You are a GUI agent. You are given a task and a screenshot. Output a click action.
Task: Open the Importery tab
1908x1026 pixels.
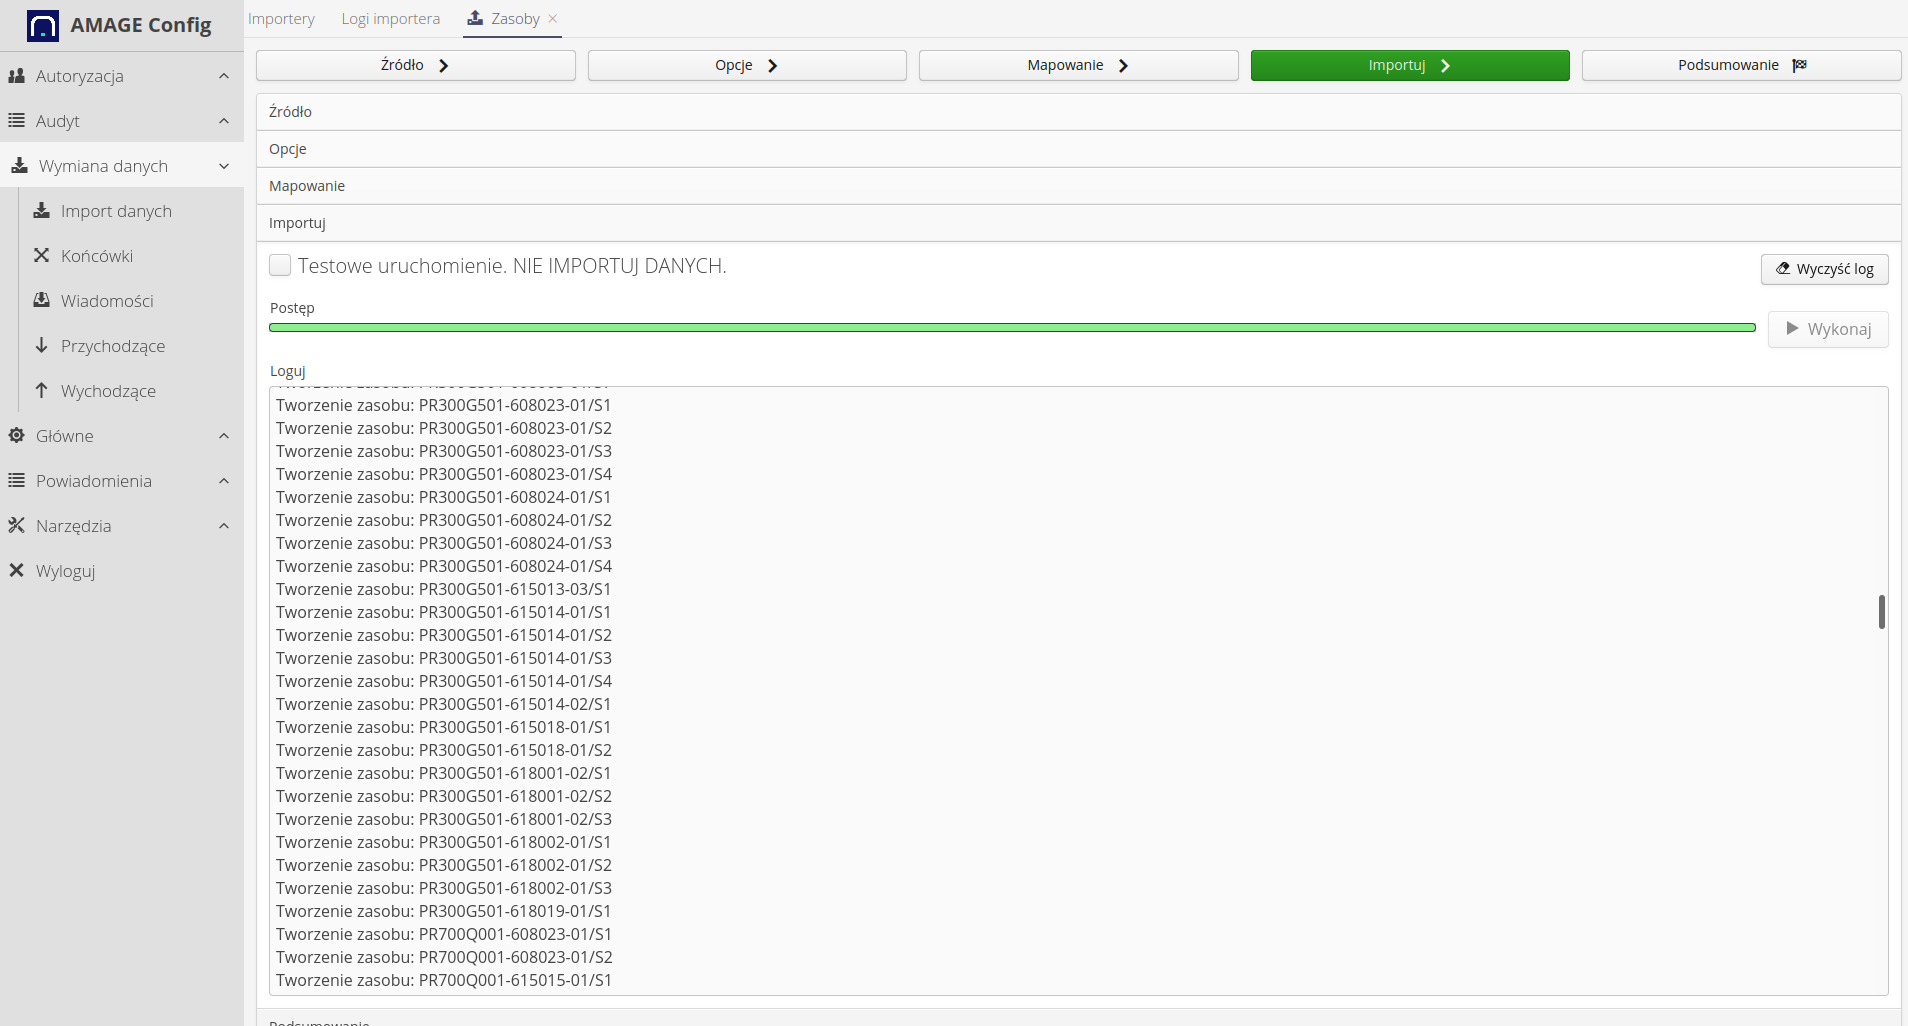(281, 19)
